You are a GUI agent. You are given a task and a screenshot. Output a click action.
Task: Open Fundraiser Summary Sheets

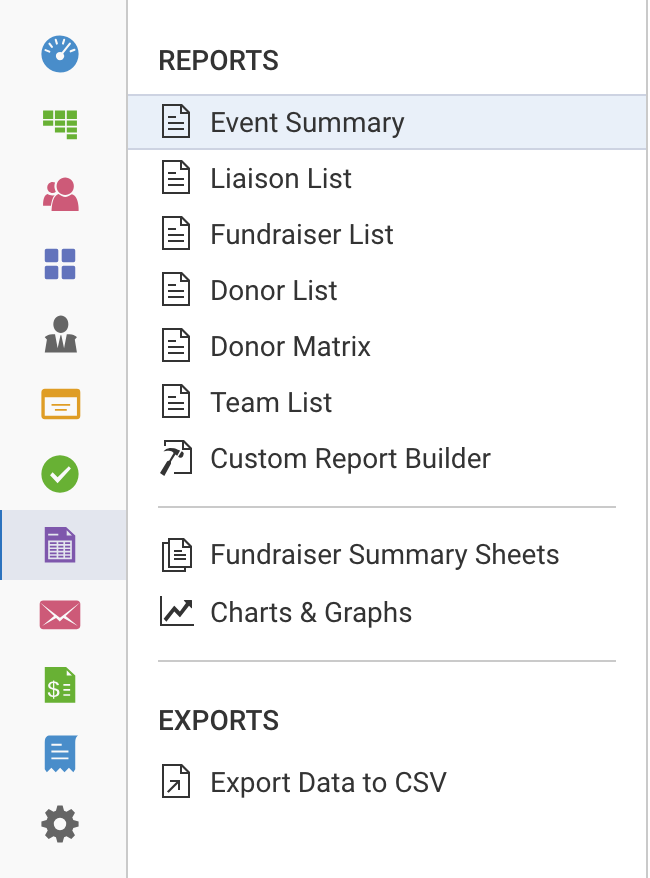pyautogui.click(x=384, y=554)
